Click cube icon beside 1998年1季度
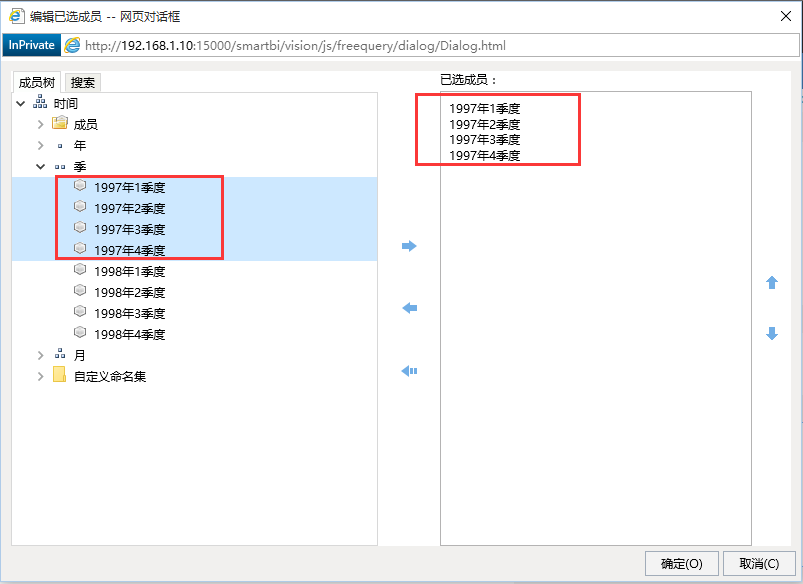Image resolution: width=803 pixels, height=584 pixels. [x=80, y=269]
